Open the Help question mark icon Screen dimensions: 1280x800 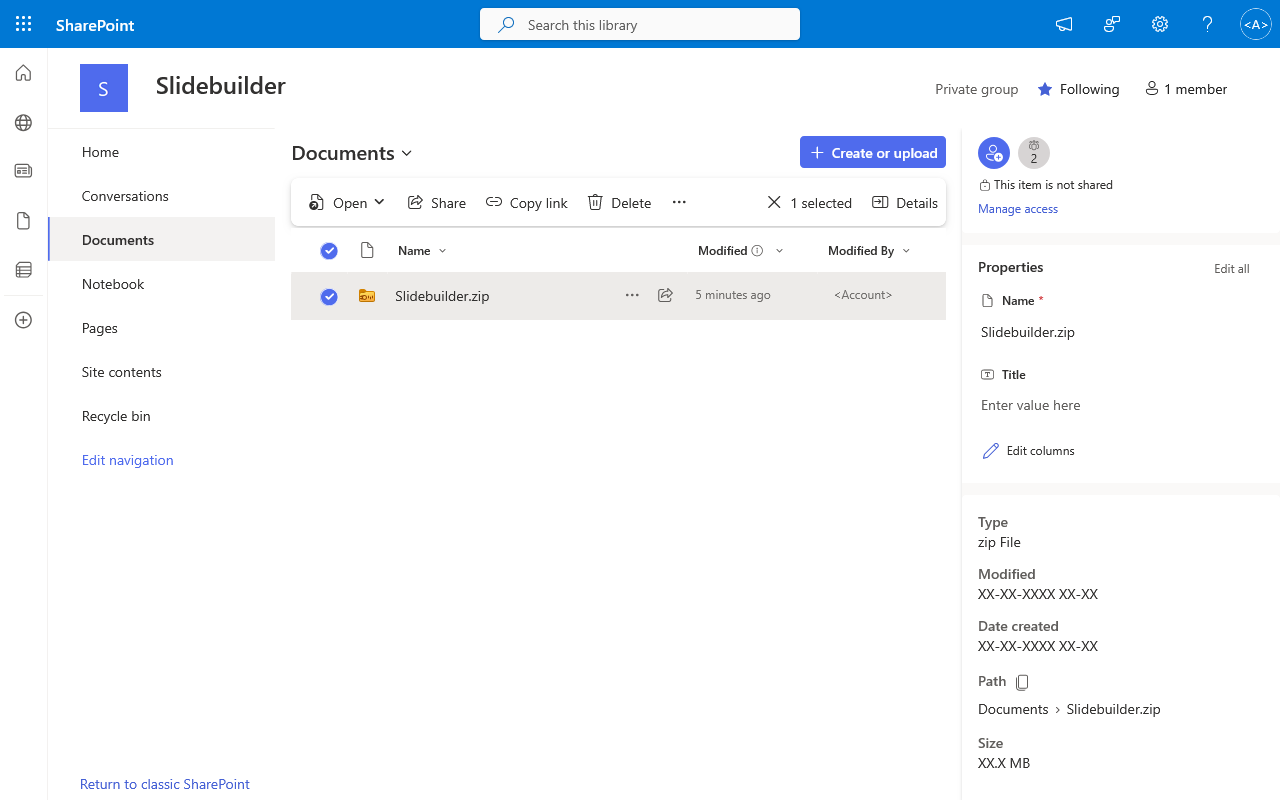coord(1208,24)
